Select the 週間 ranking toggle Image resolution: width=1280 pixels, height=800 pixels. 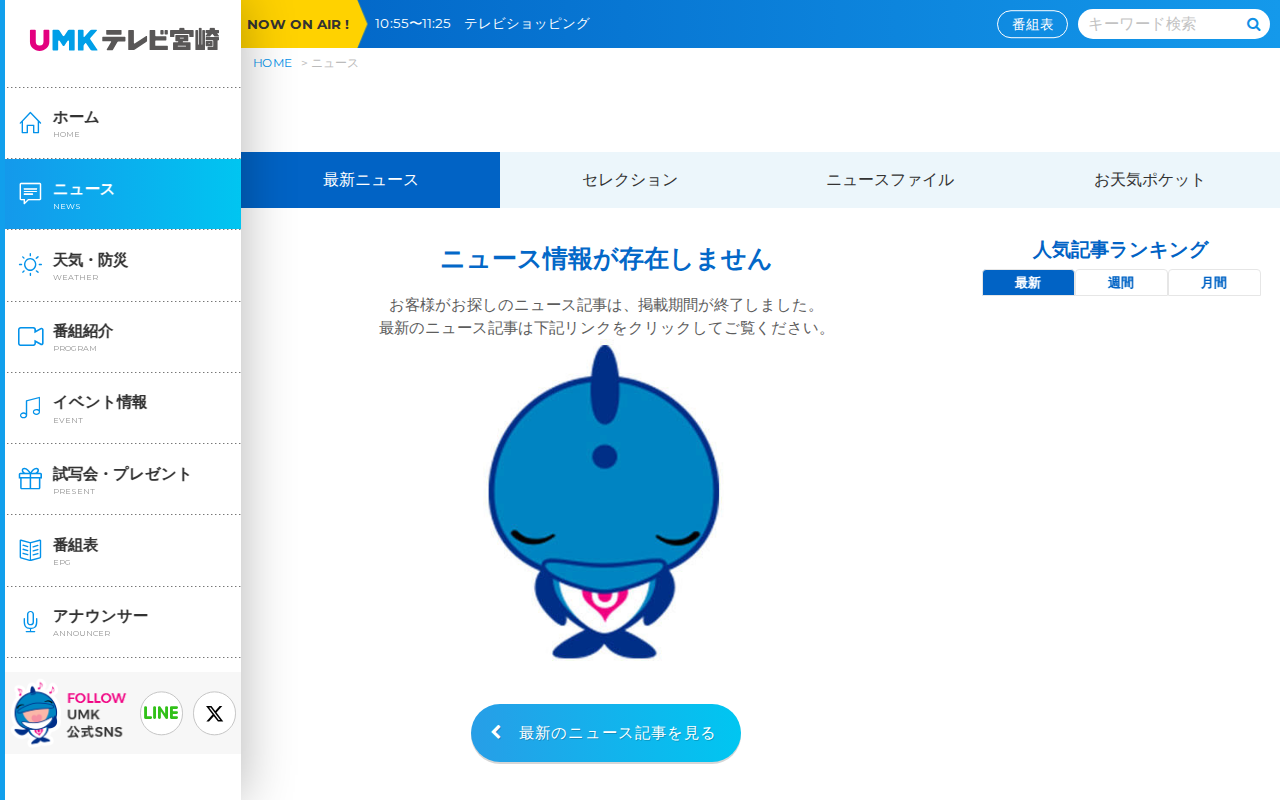[x=1121, y=283]
